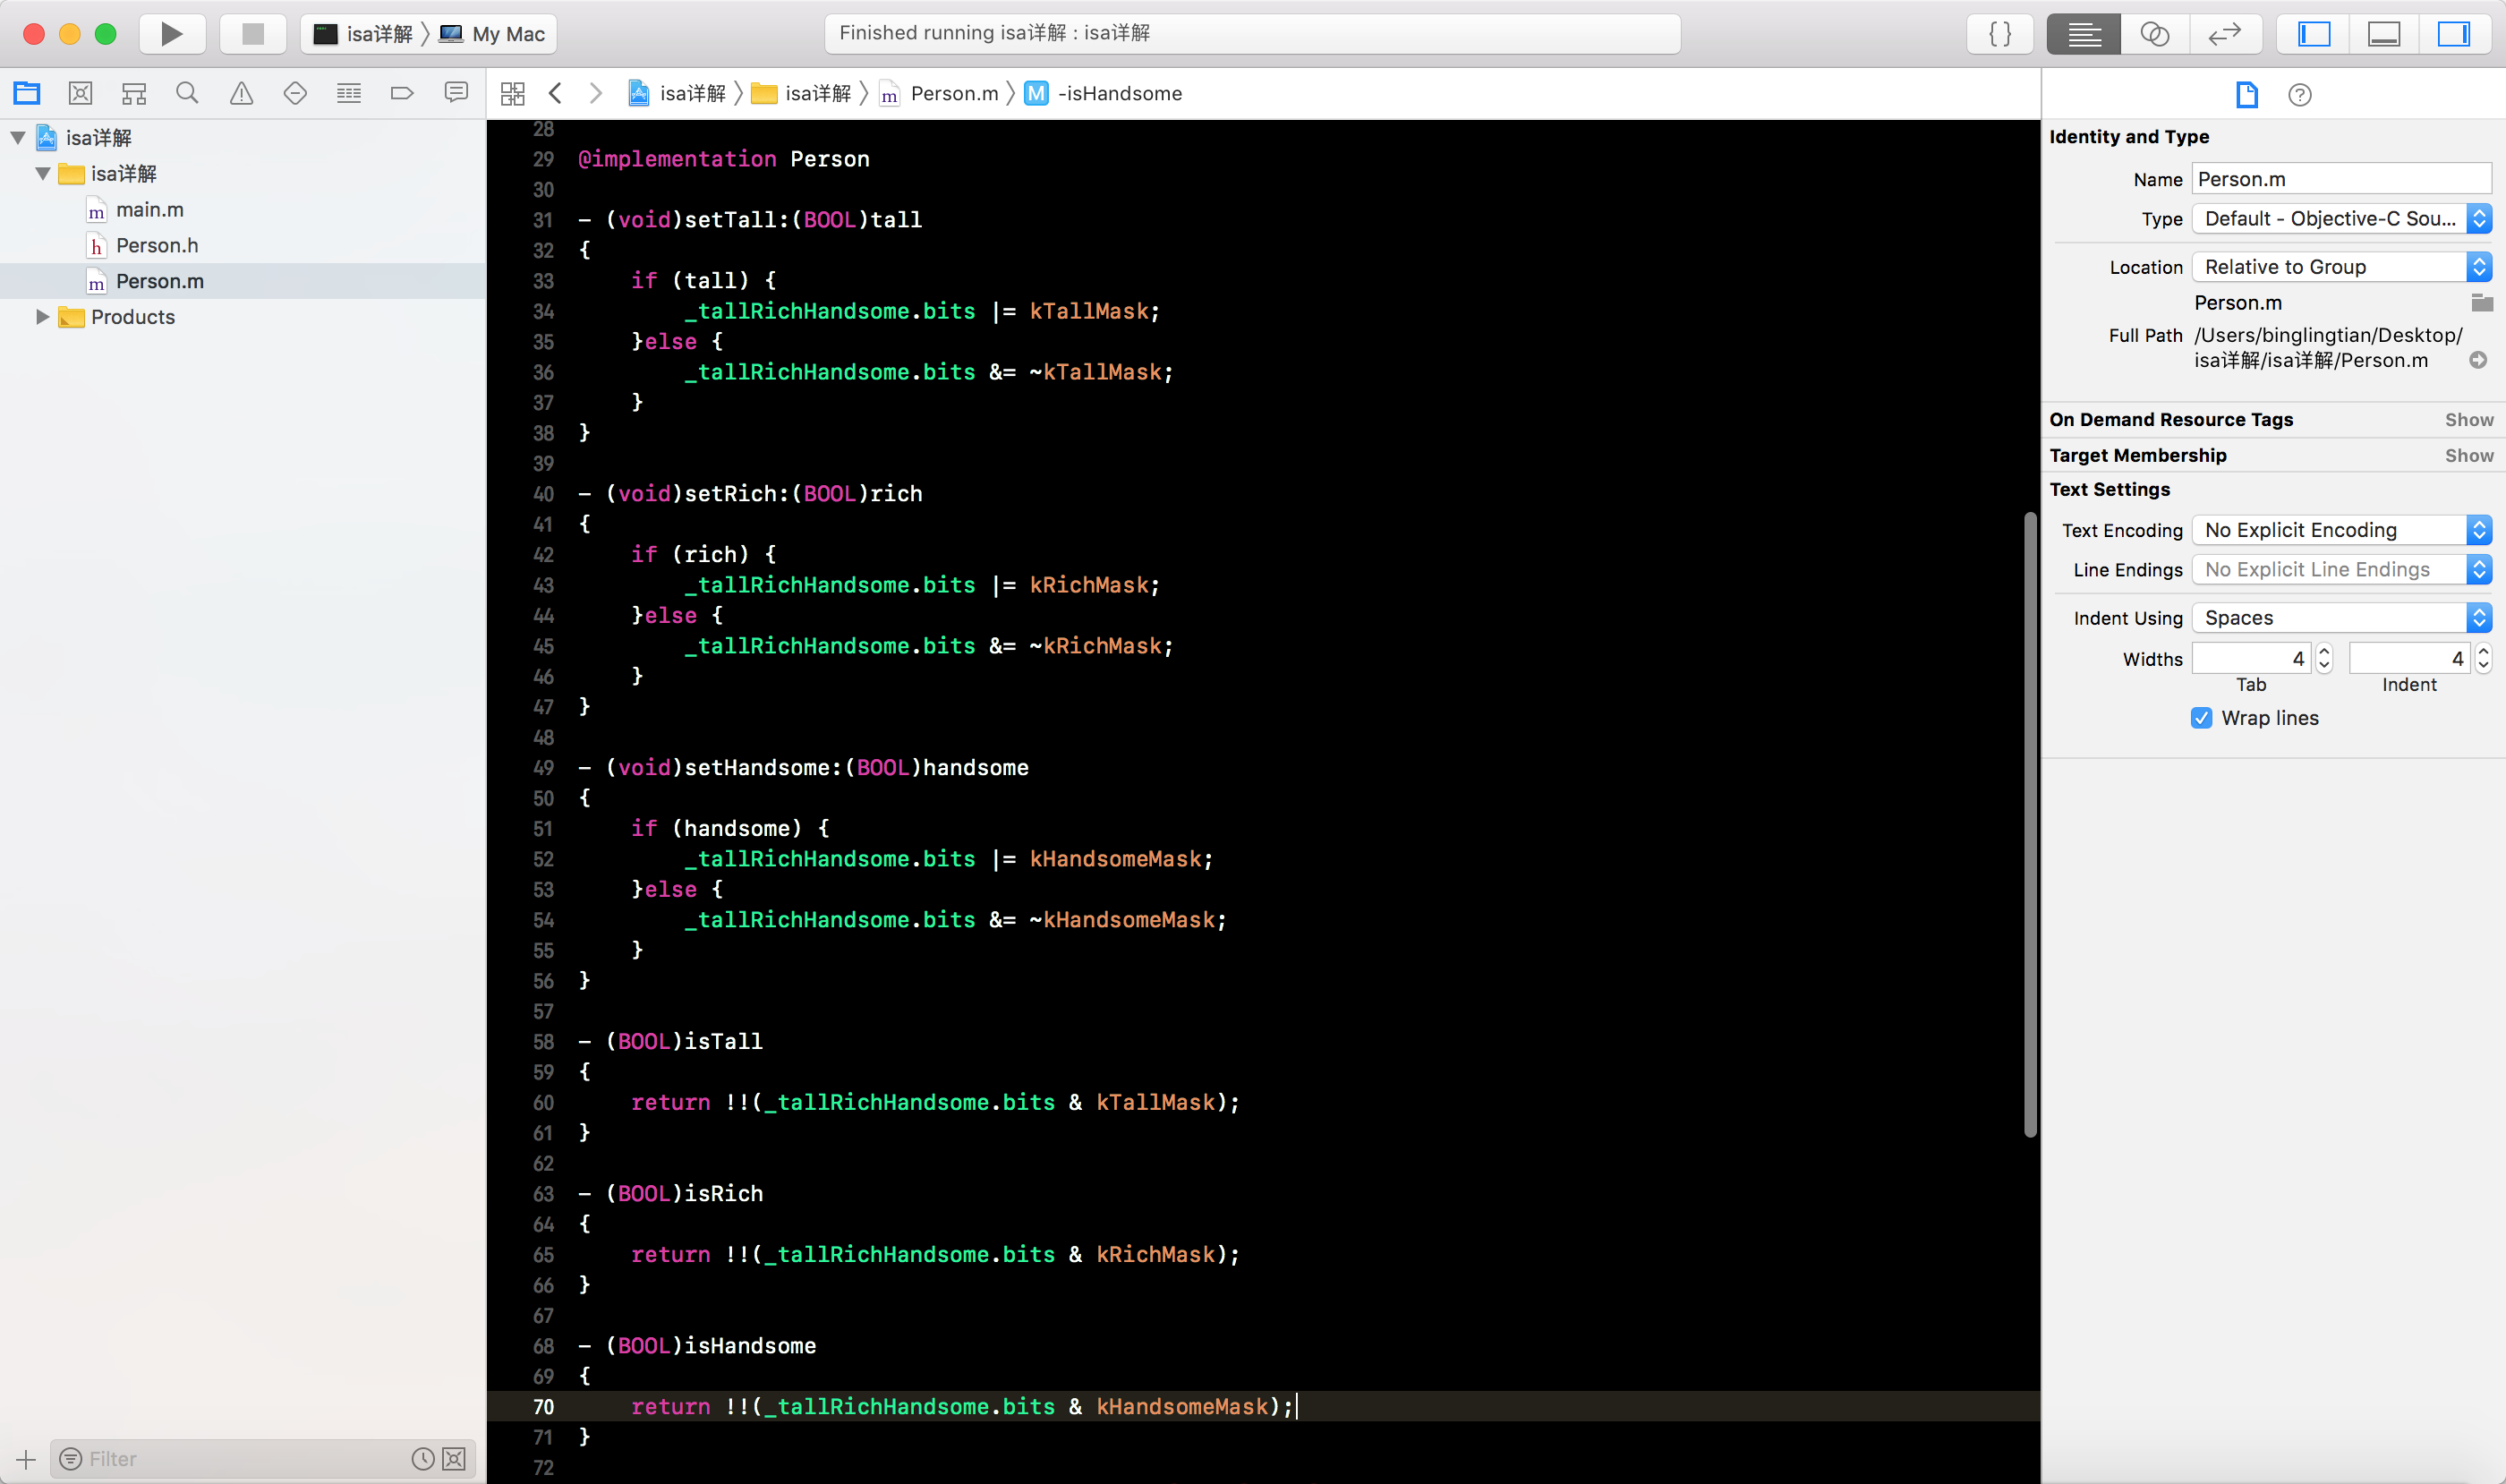Run the project with the Play button

171,34
